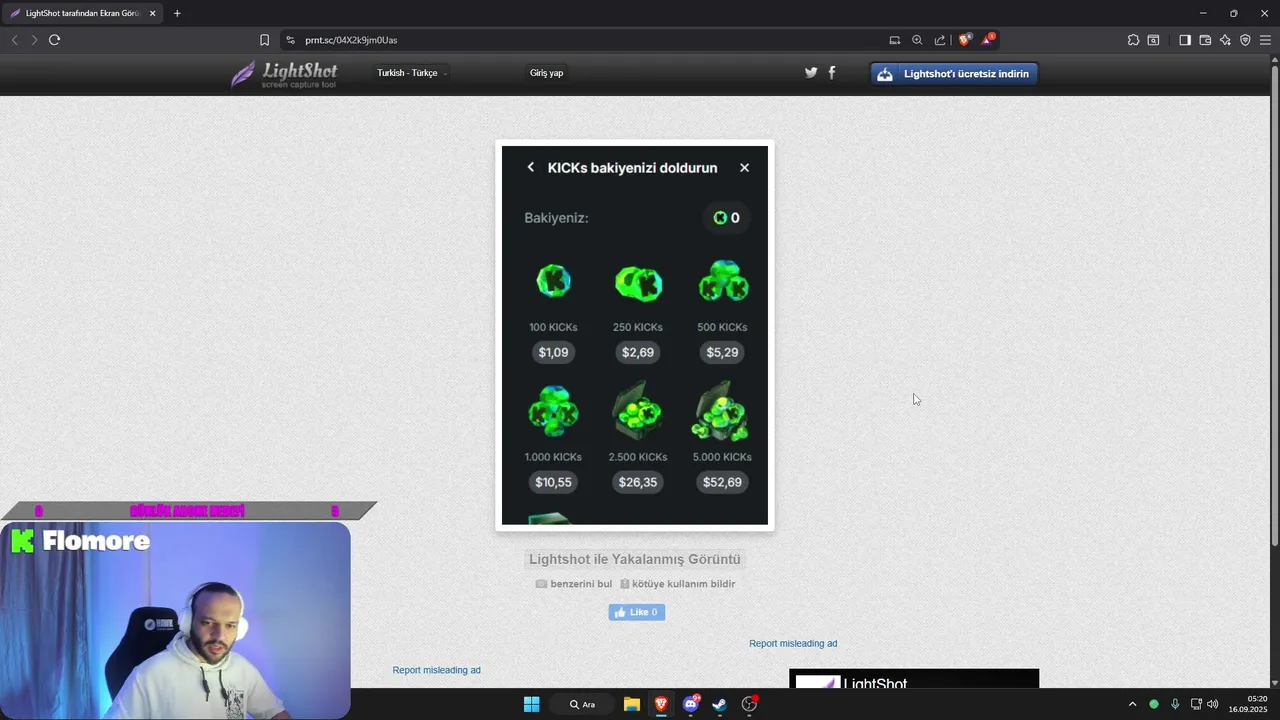Click kötüye kullanım bildir link

(x=677, y=584)
